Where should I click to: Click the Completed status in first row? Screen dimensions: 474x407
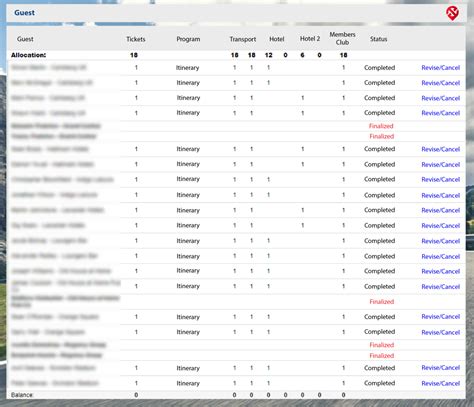tap(379, 68)
